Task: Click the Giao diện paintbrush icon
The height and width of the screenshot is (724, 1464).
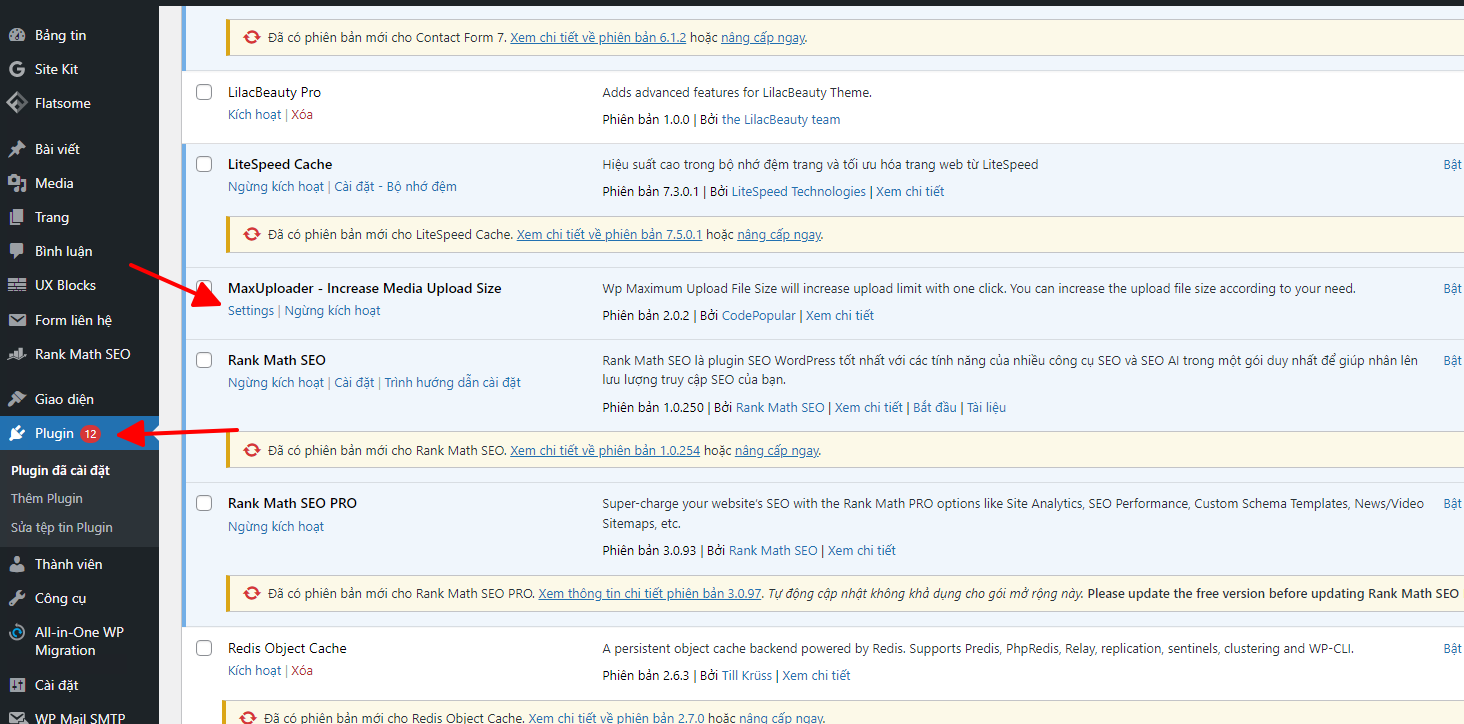Action: 17,399
